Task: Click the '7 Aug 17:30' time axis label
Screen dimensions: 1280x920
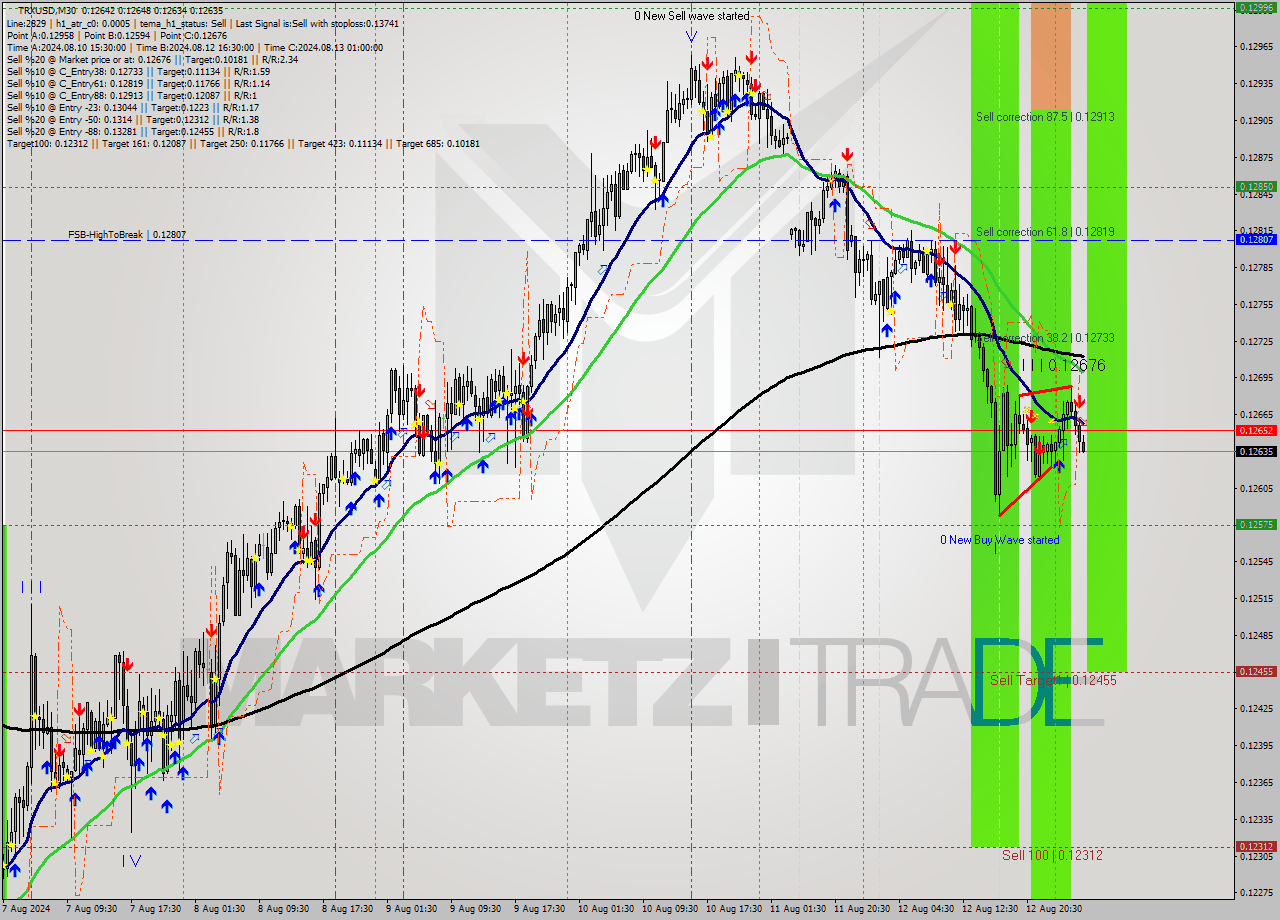Action: pos(155,909)
